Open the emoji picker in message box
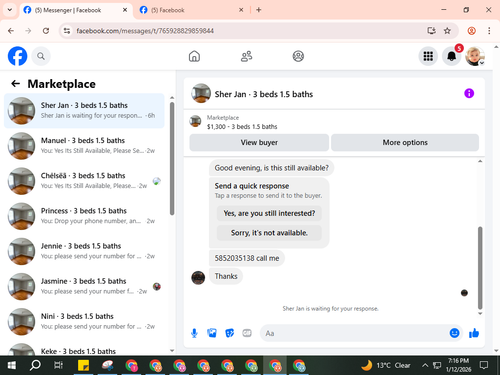This screenshot has height=375, width=500. tap(454, 333)
